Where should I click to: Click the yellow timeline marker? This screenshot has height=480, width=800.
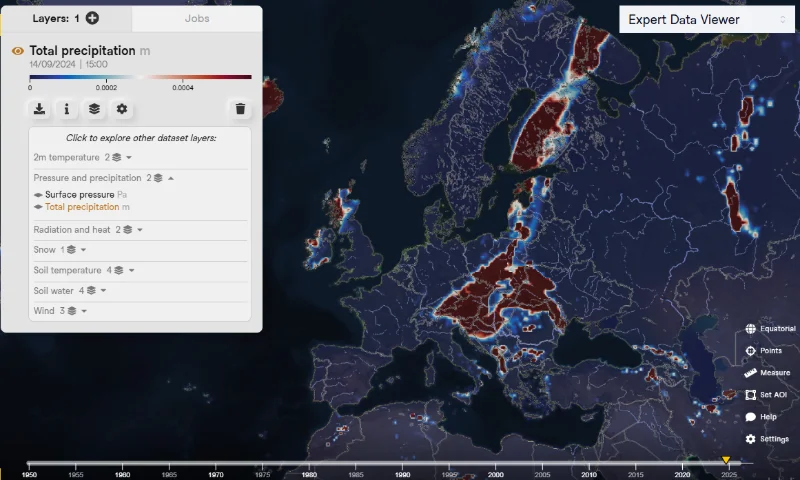[726, 460]
